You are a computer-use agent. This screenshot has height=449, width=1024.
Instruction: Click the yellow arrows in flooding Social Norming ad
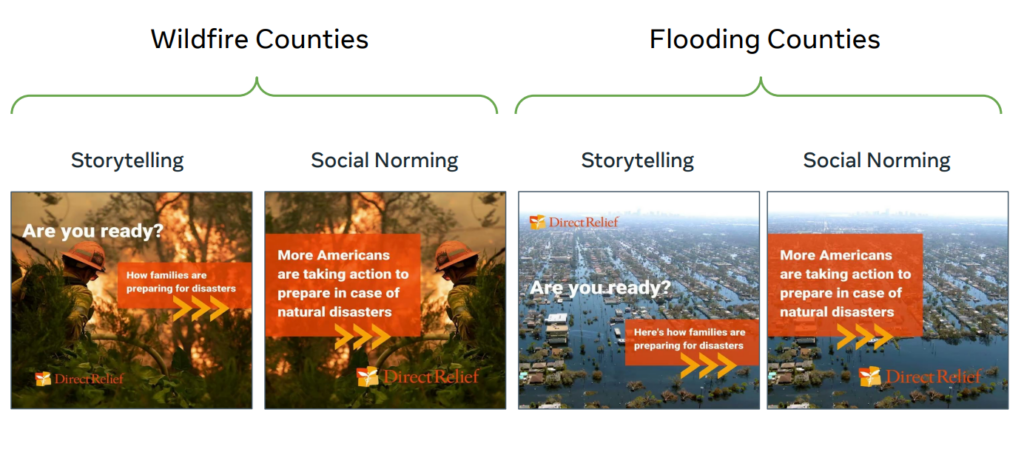866,337
